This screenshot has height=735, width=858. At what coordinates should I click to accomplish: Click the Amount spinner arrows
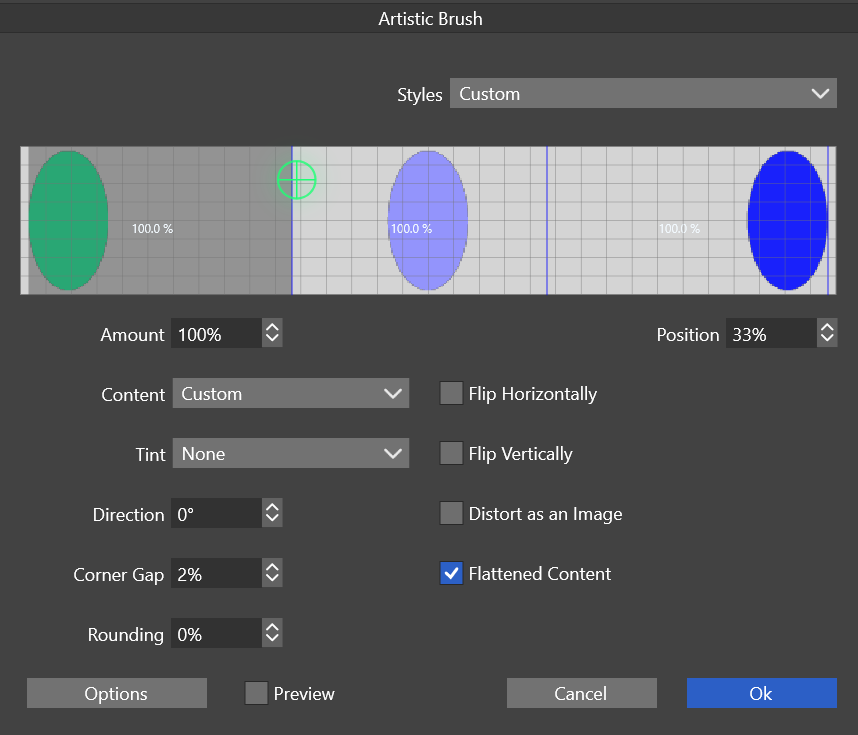272,334
